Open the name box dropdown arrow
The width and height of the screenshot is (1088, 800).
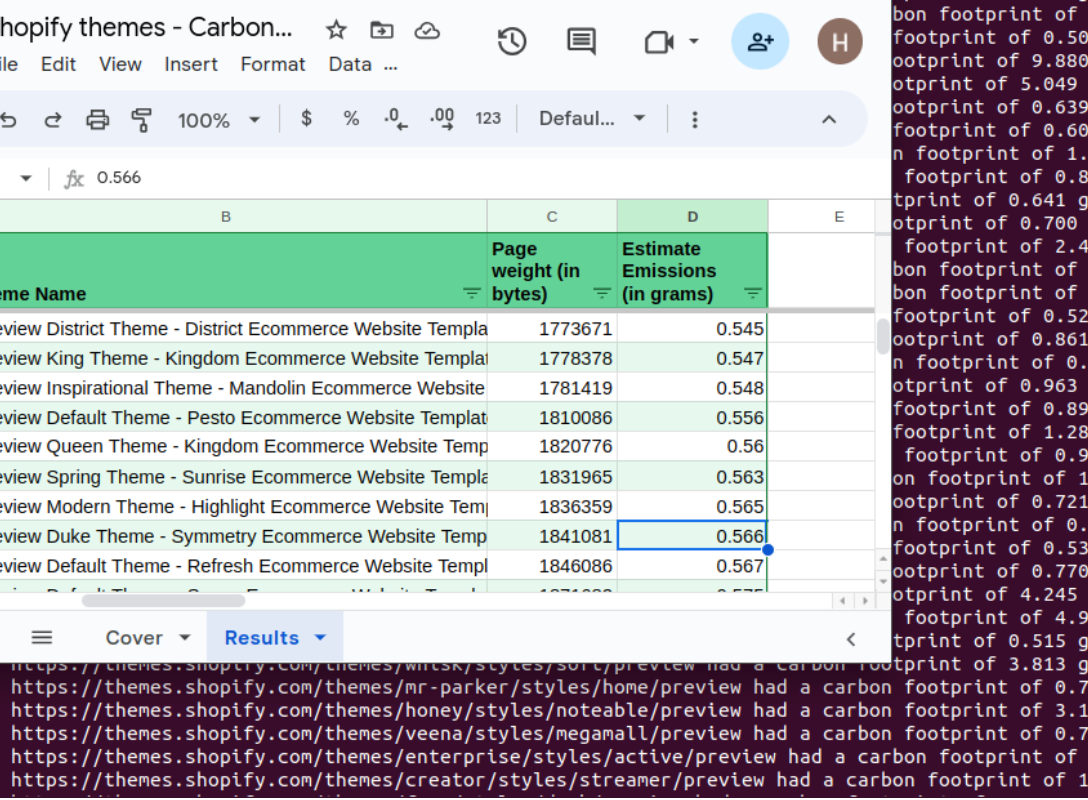[x=26, y=178]
